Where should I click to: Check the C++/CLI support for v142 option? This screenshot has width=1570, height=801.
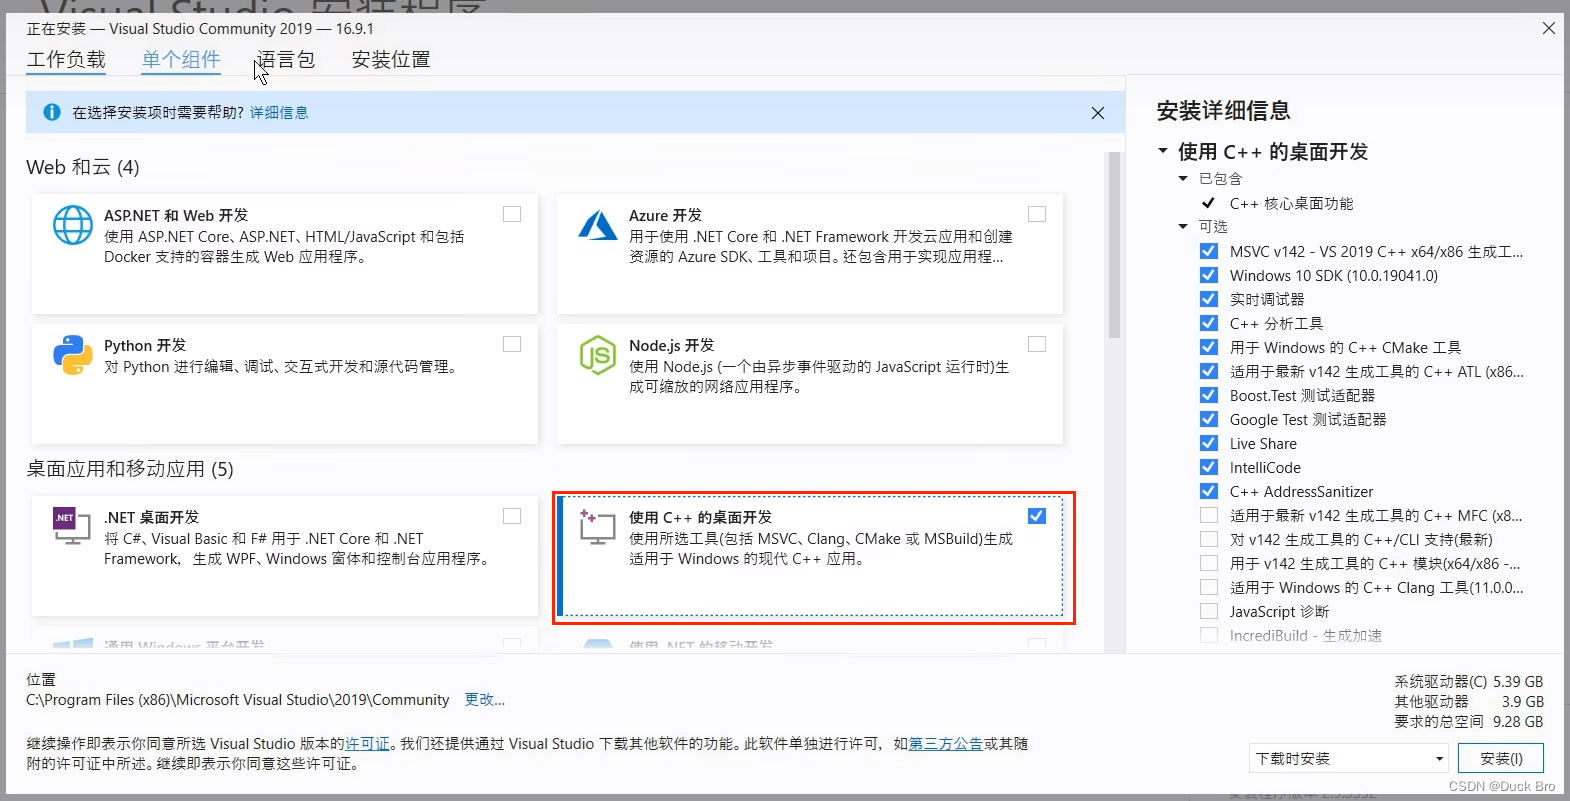[x=1209, y=539]
